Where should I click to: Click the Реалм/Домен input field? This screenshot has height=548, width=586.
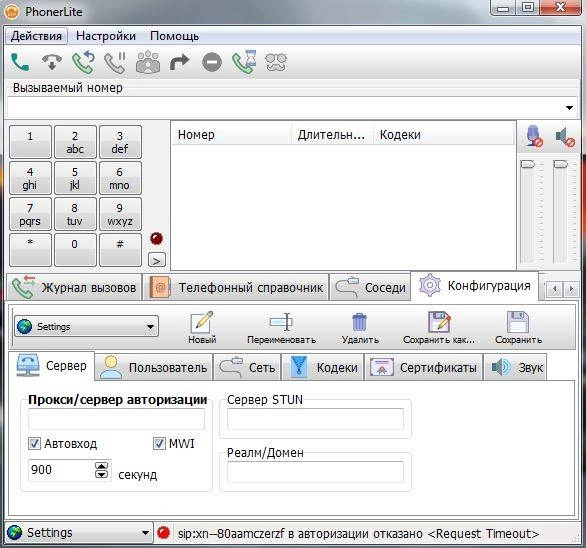(x=315, y=472)
